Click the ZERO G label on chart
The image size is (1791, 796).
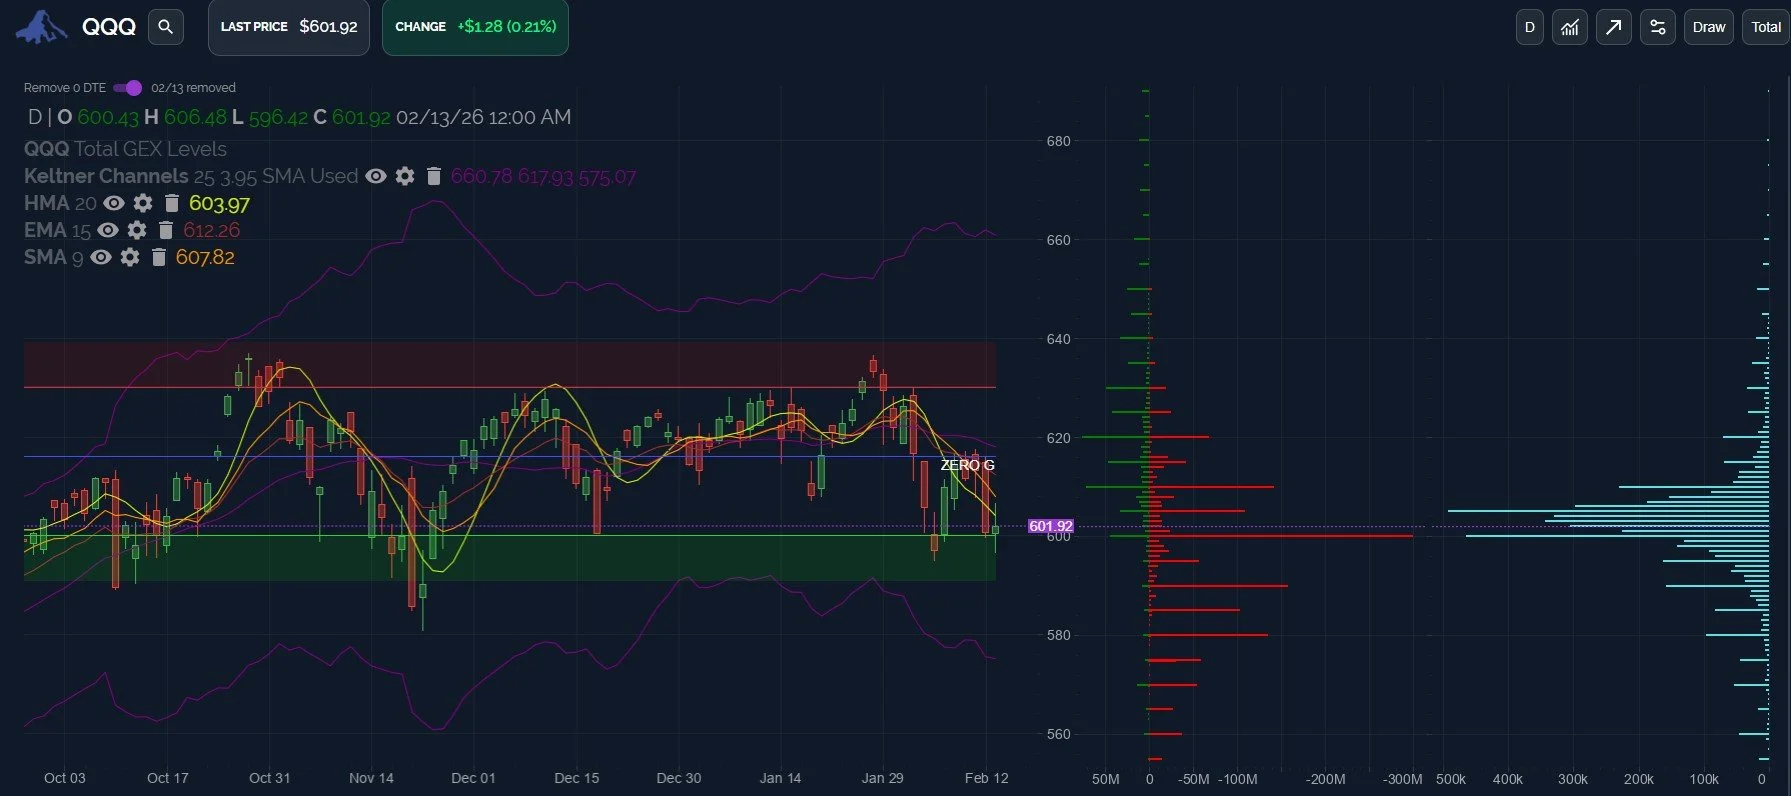(x=967, y=465)
